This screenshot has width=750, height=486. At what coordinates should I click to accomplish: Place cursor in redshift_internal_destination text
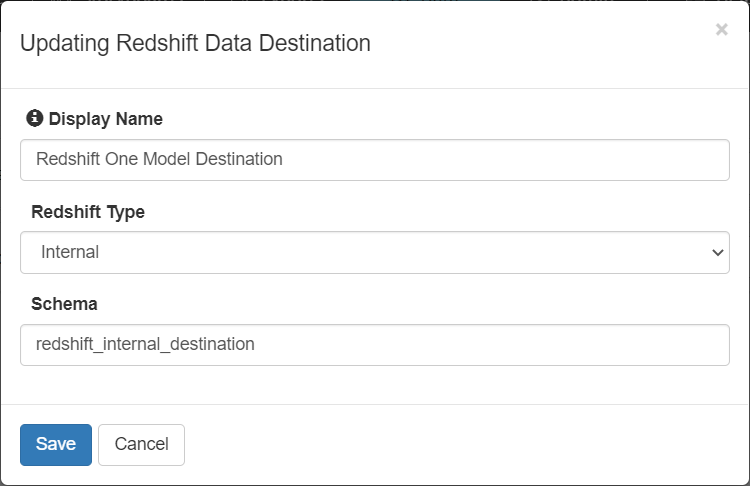[145, 344]
